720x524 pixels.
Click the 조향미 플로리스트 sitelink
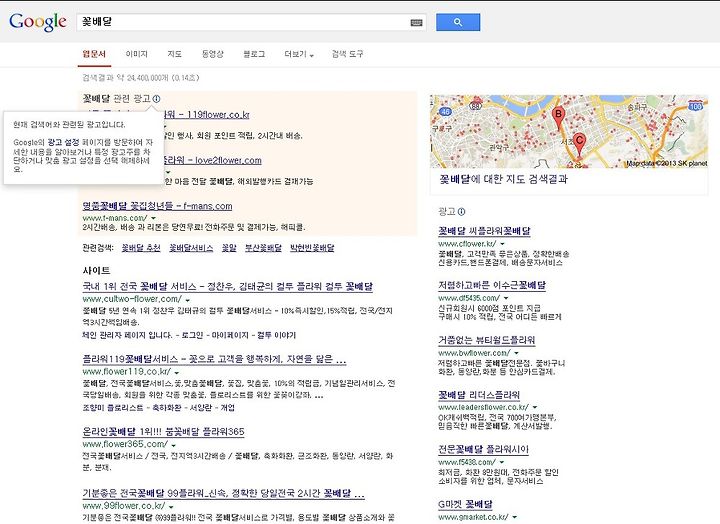113,408
